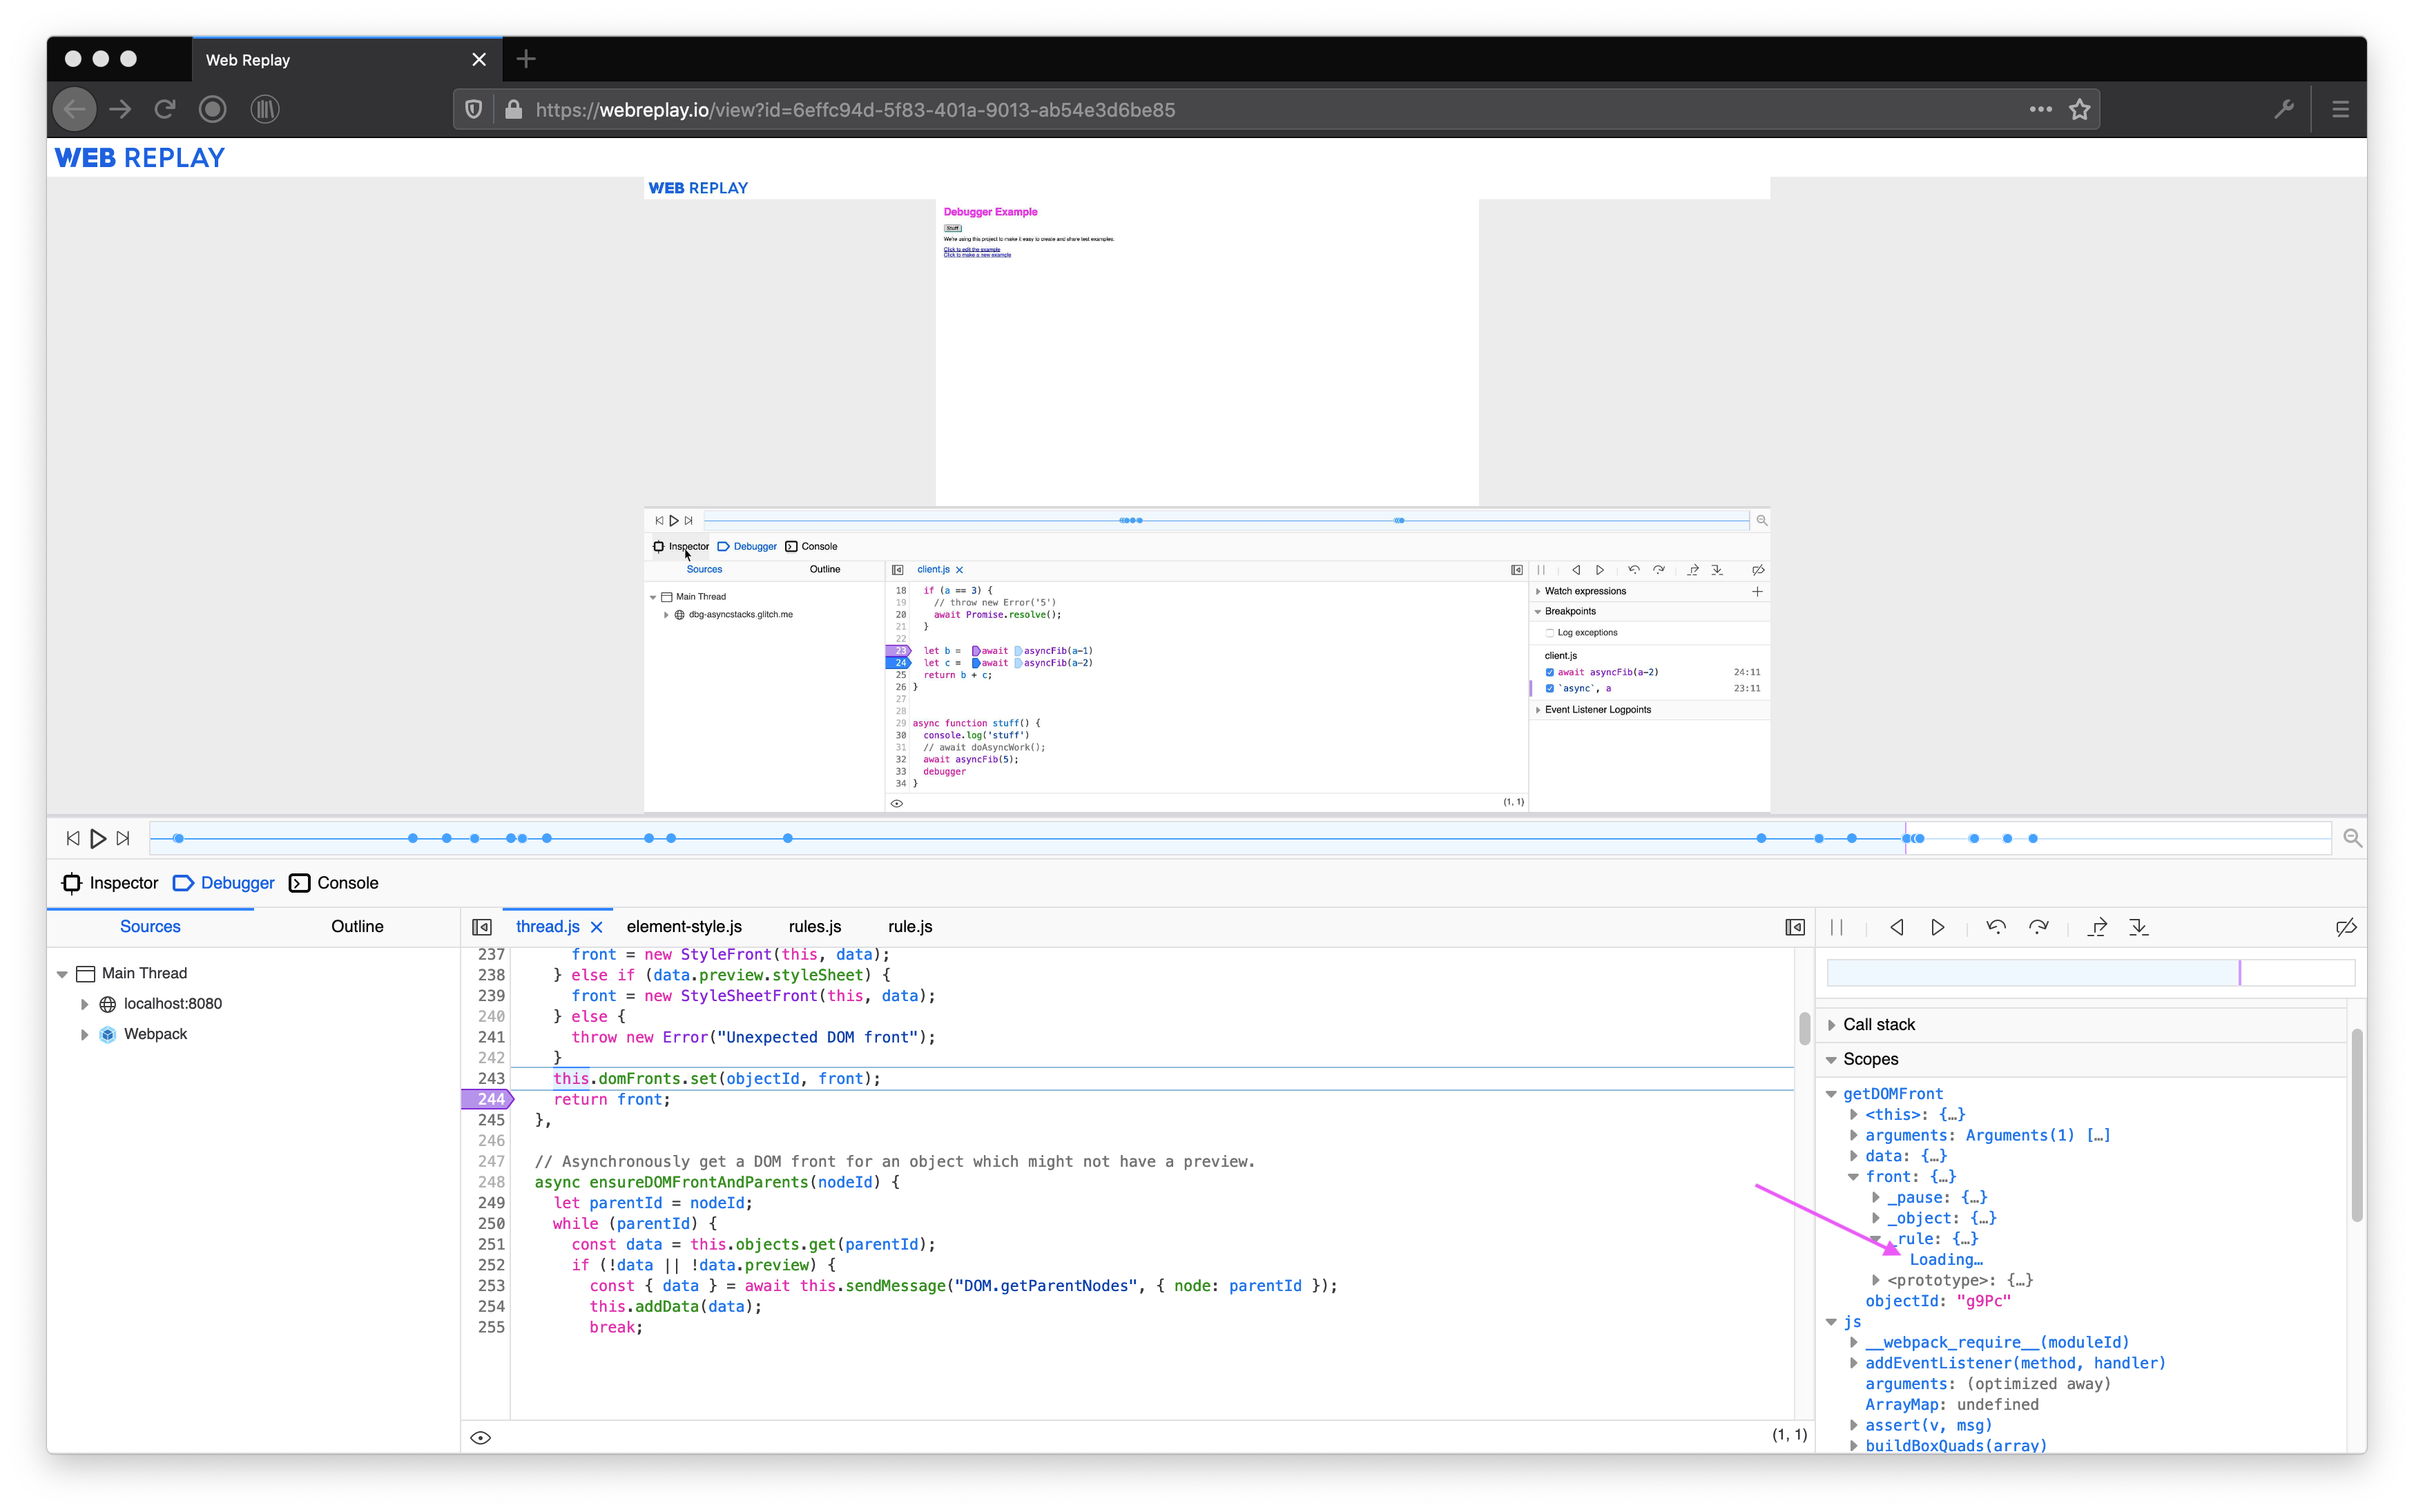Close the thread.js tab
This screenshot has width=2414, height=1512.
597,927
